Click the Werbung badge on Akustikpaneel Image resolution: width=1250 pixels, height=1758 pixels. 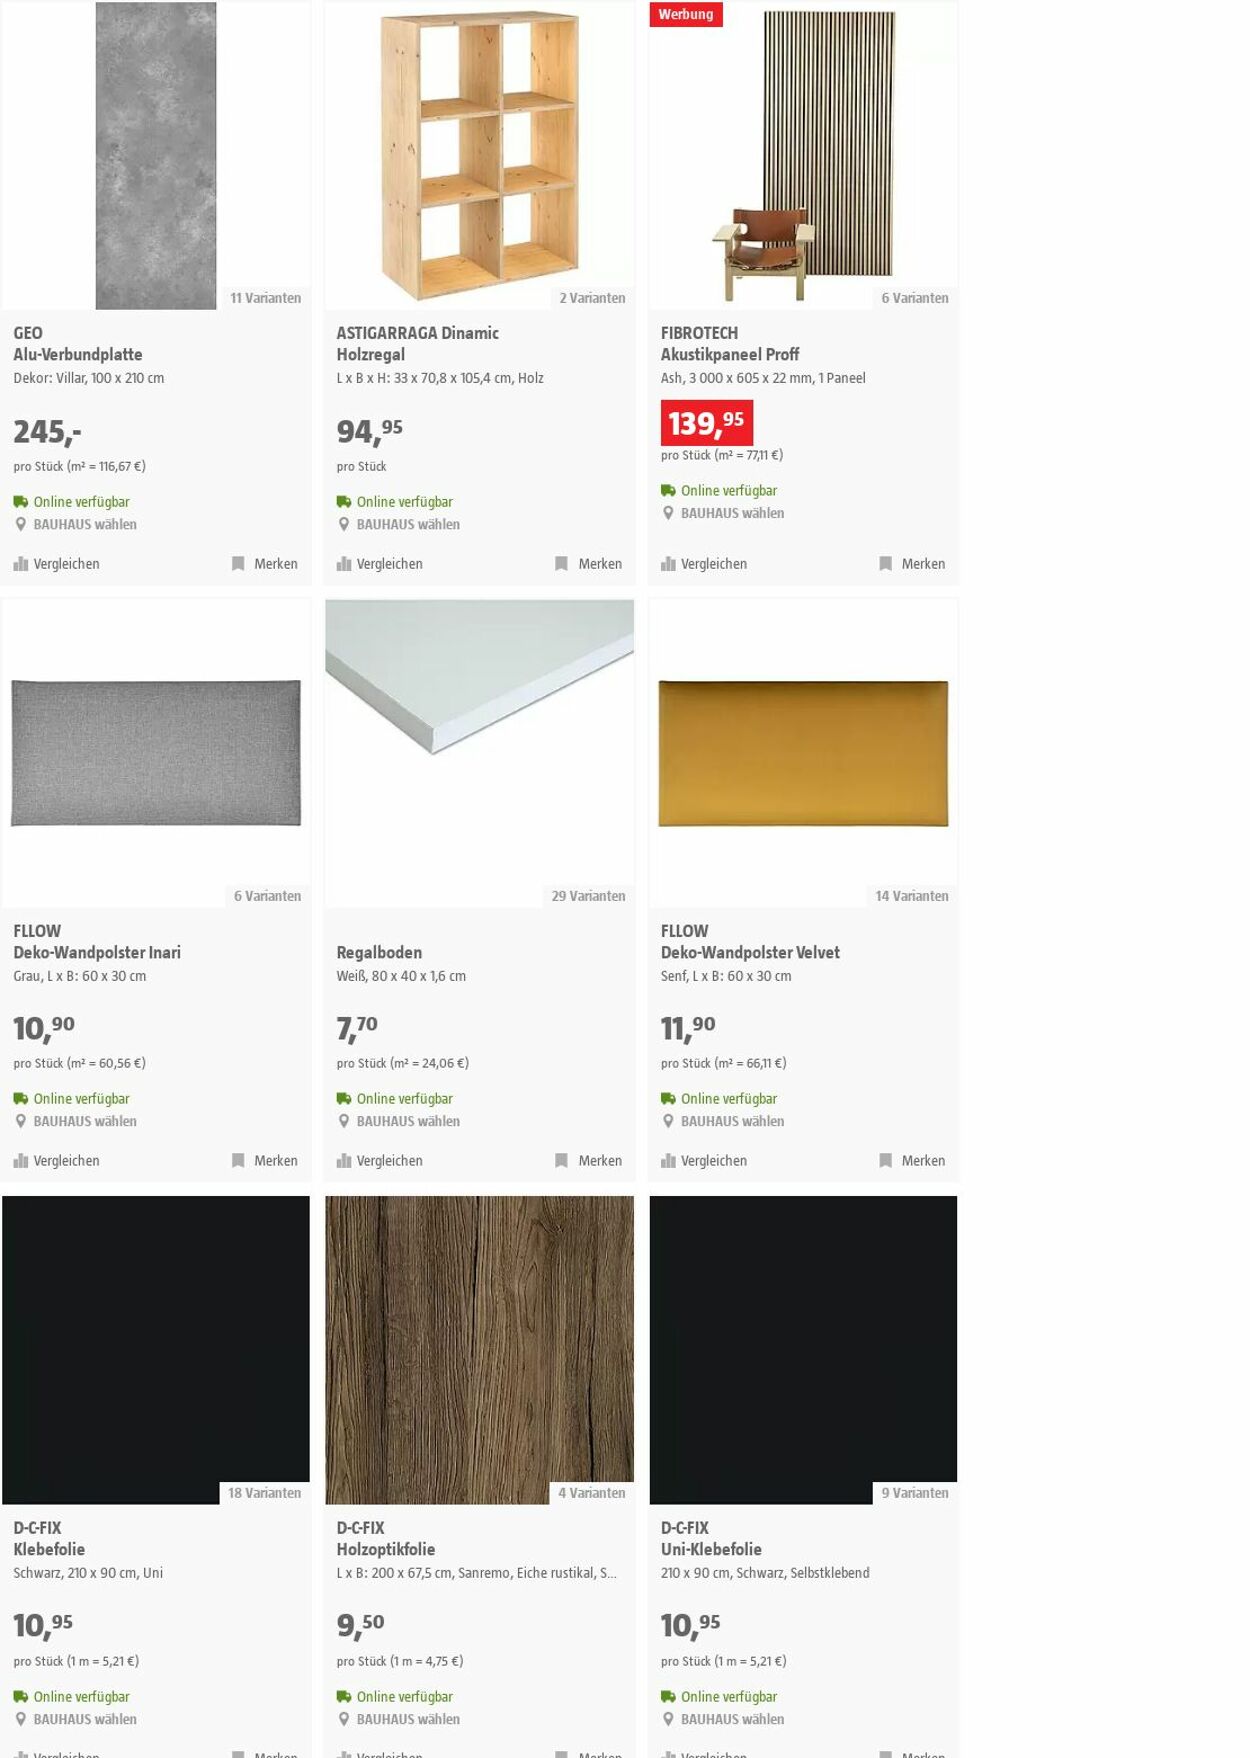686,14
